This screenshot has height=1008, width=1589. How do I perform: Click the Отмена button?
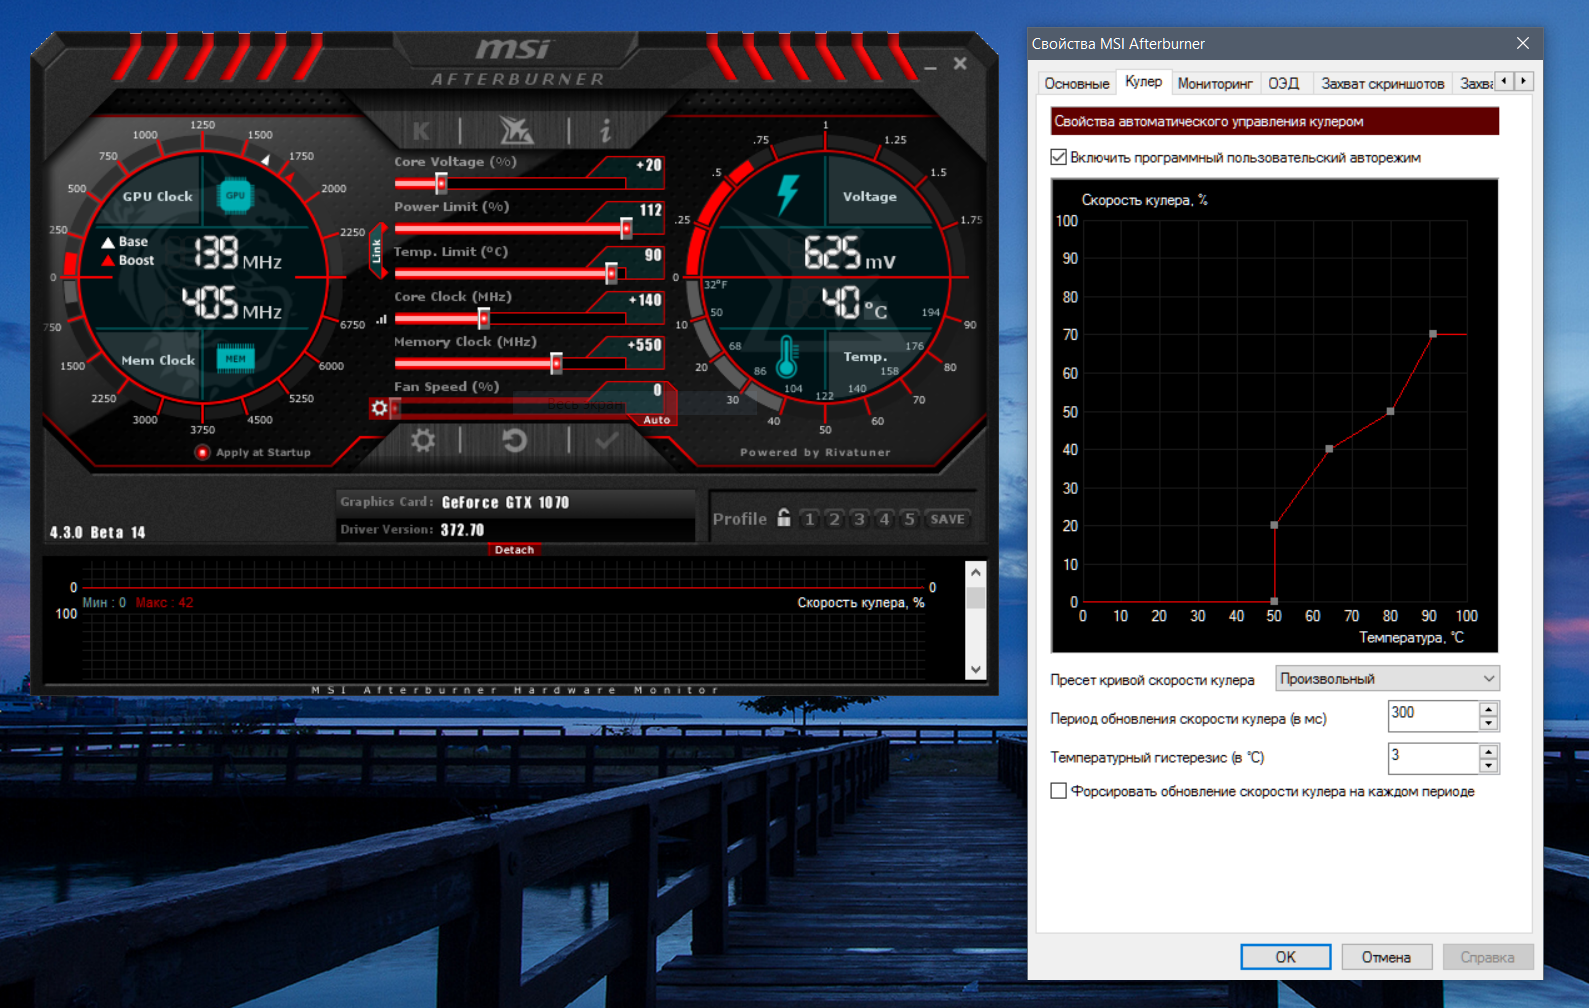[1386, 957]
